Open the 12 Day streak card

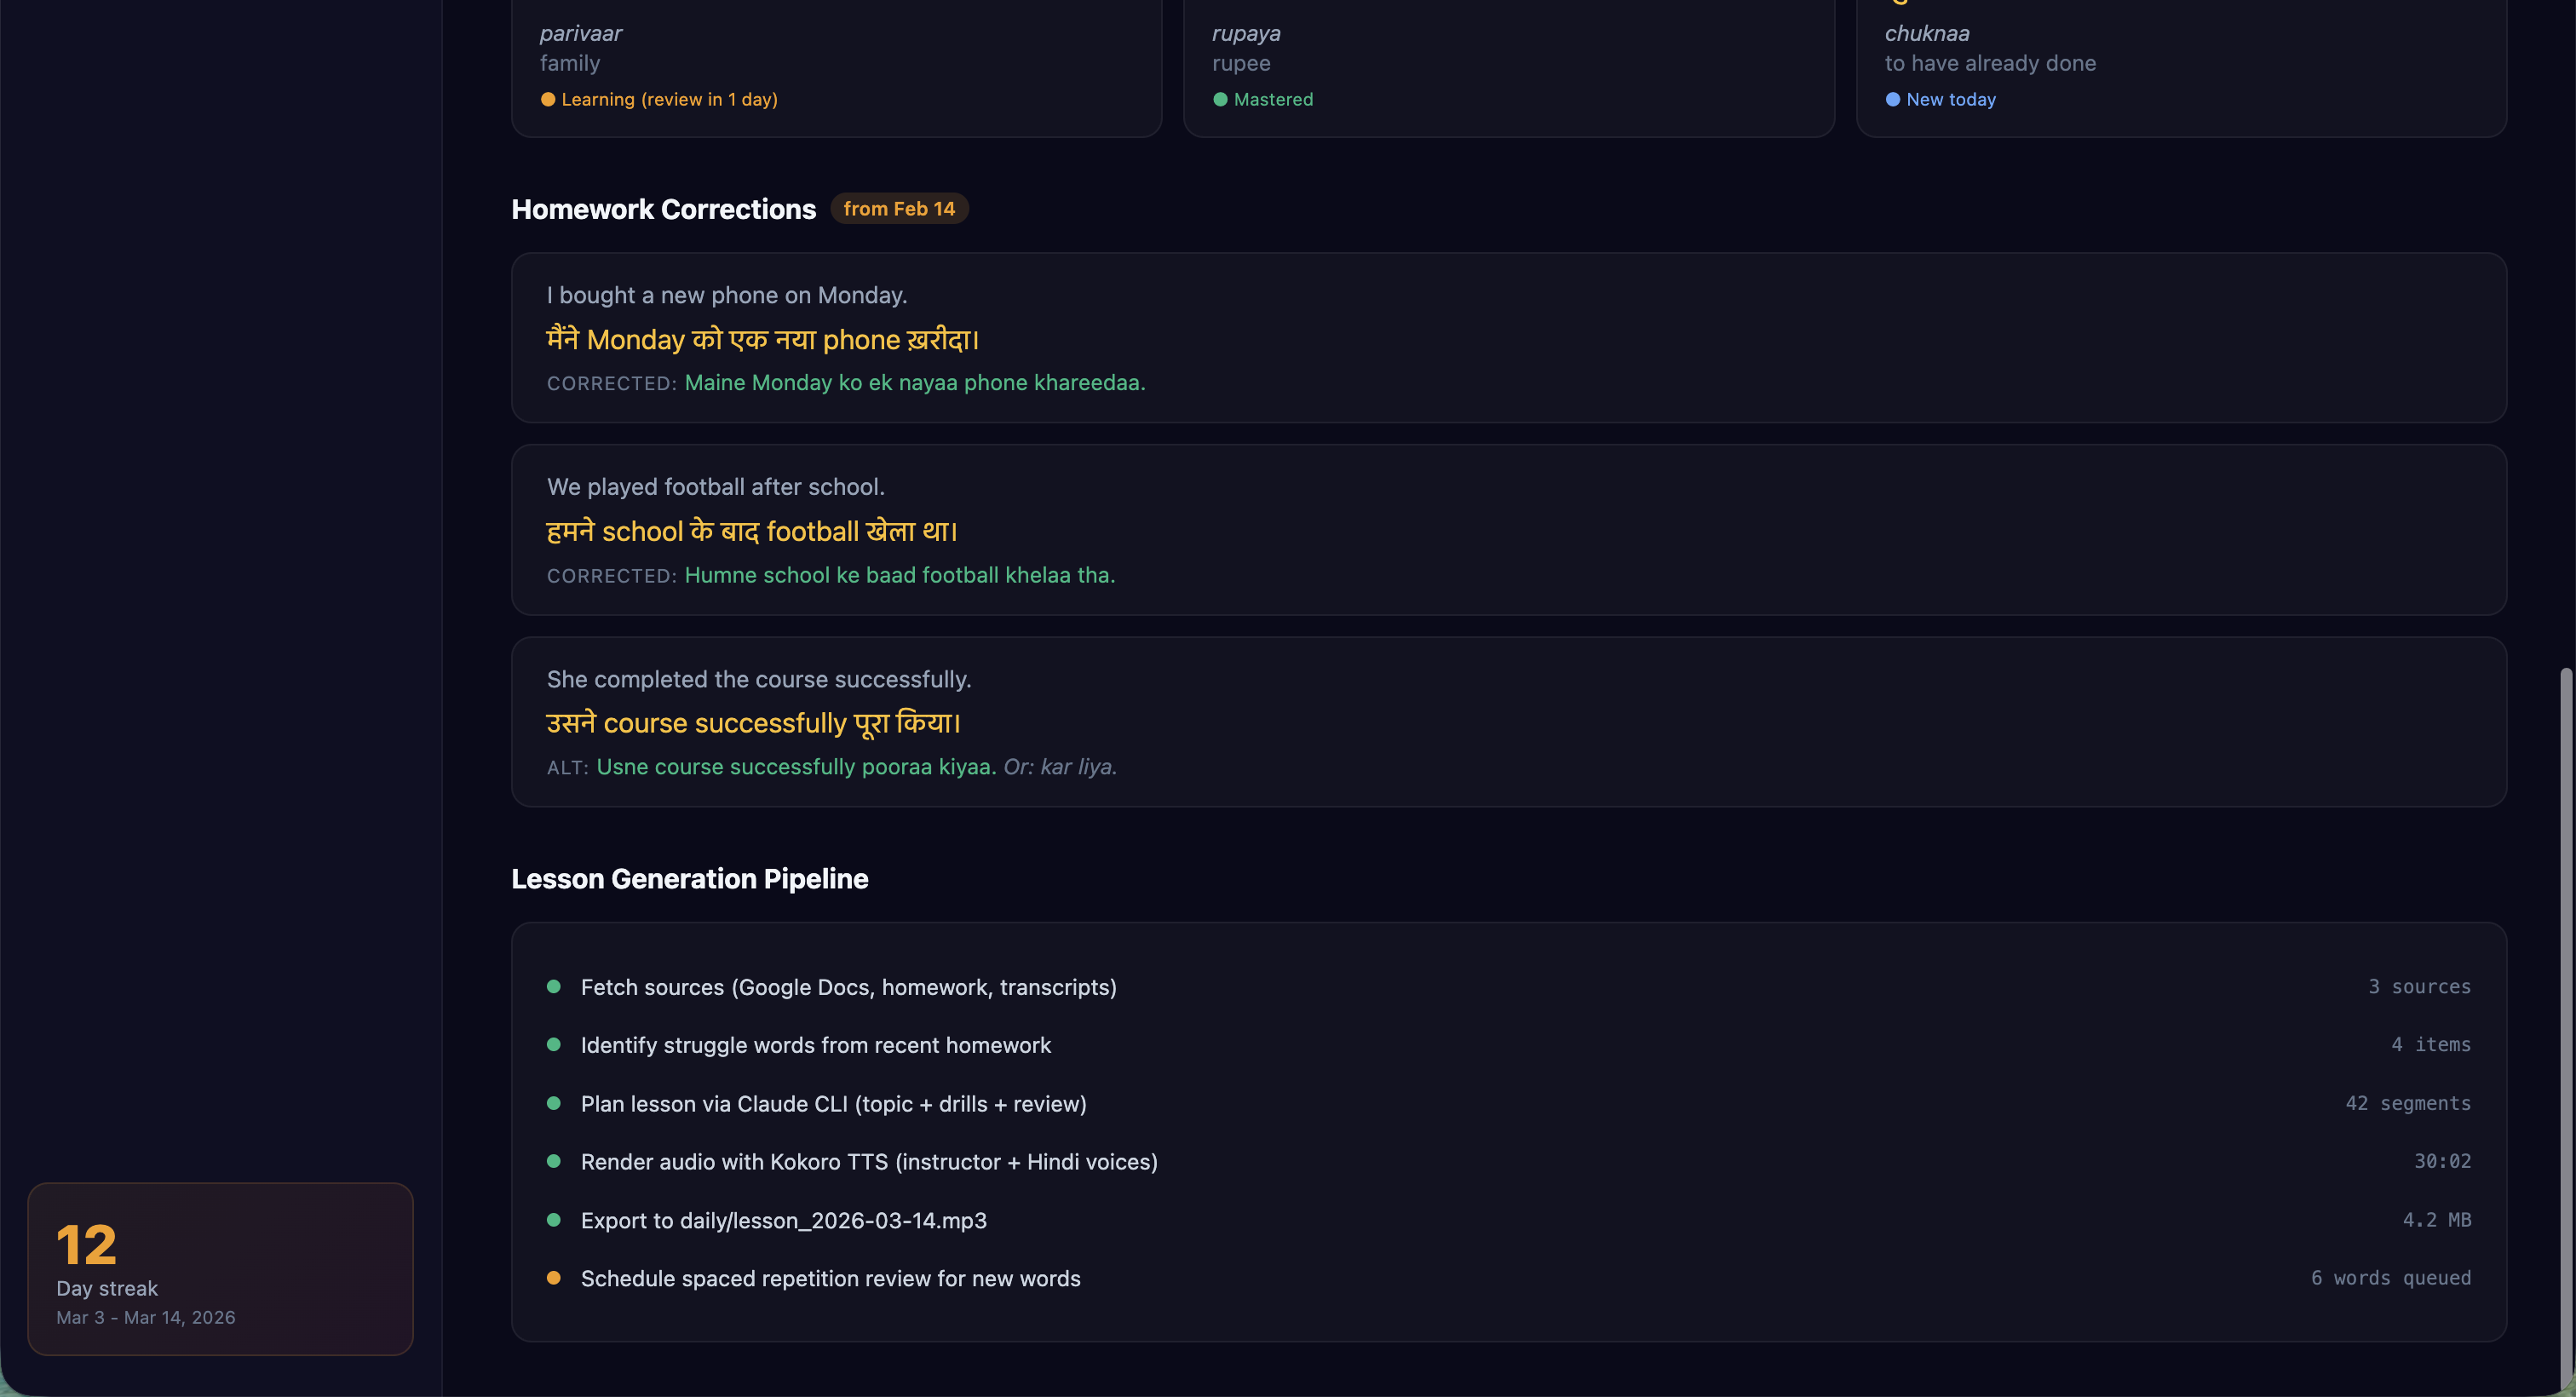(220, 1269)
